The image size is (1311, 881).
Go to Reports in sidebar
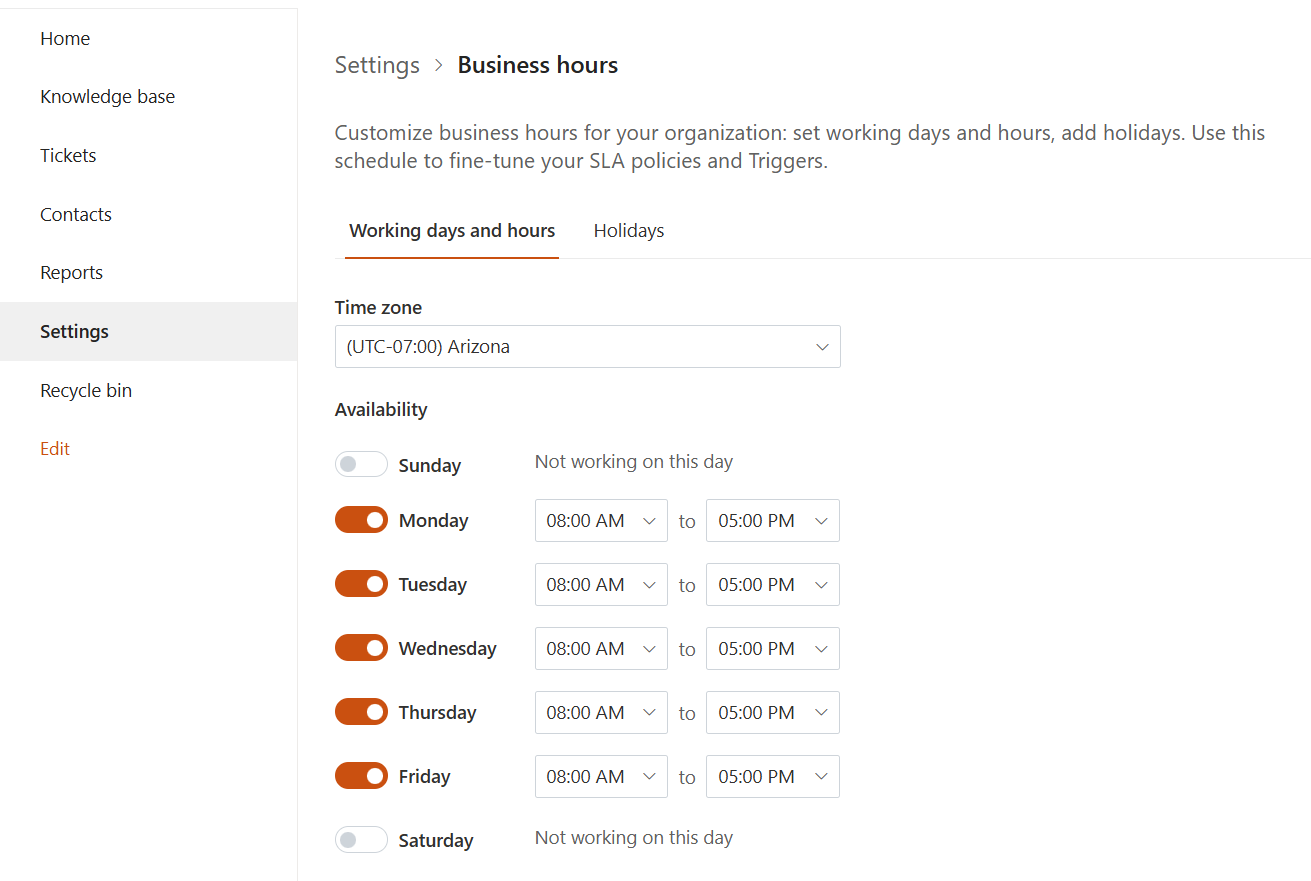[x=71, y=273]
